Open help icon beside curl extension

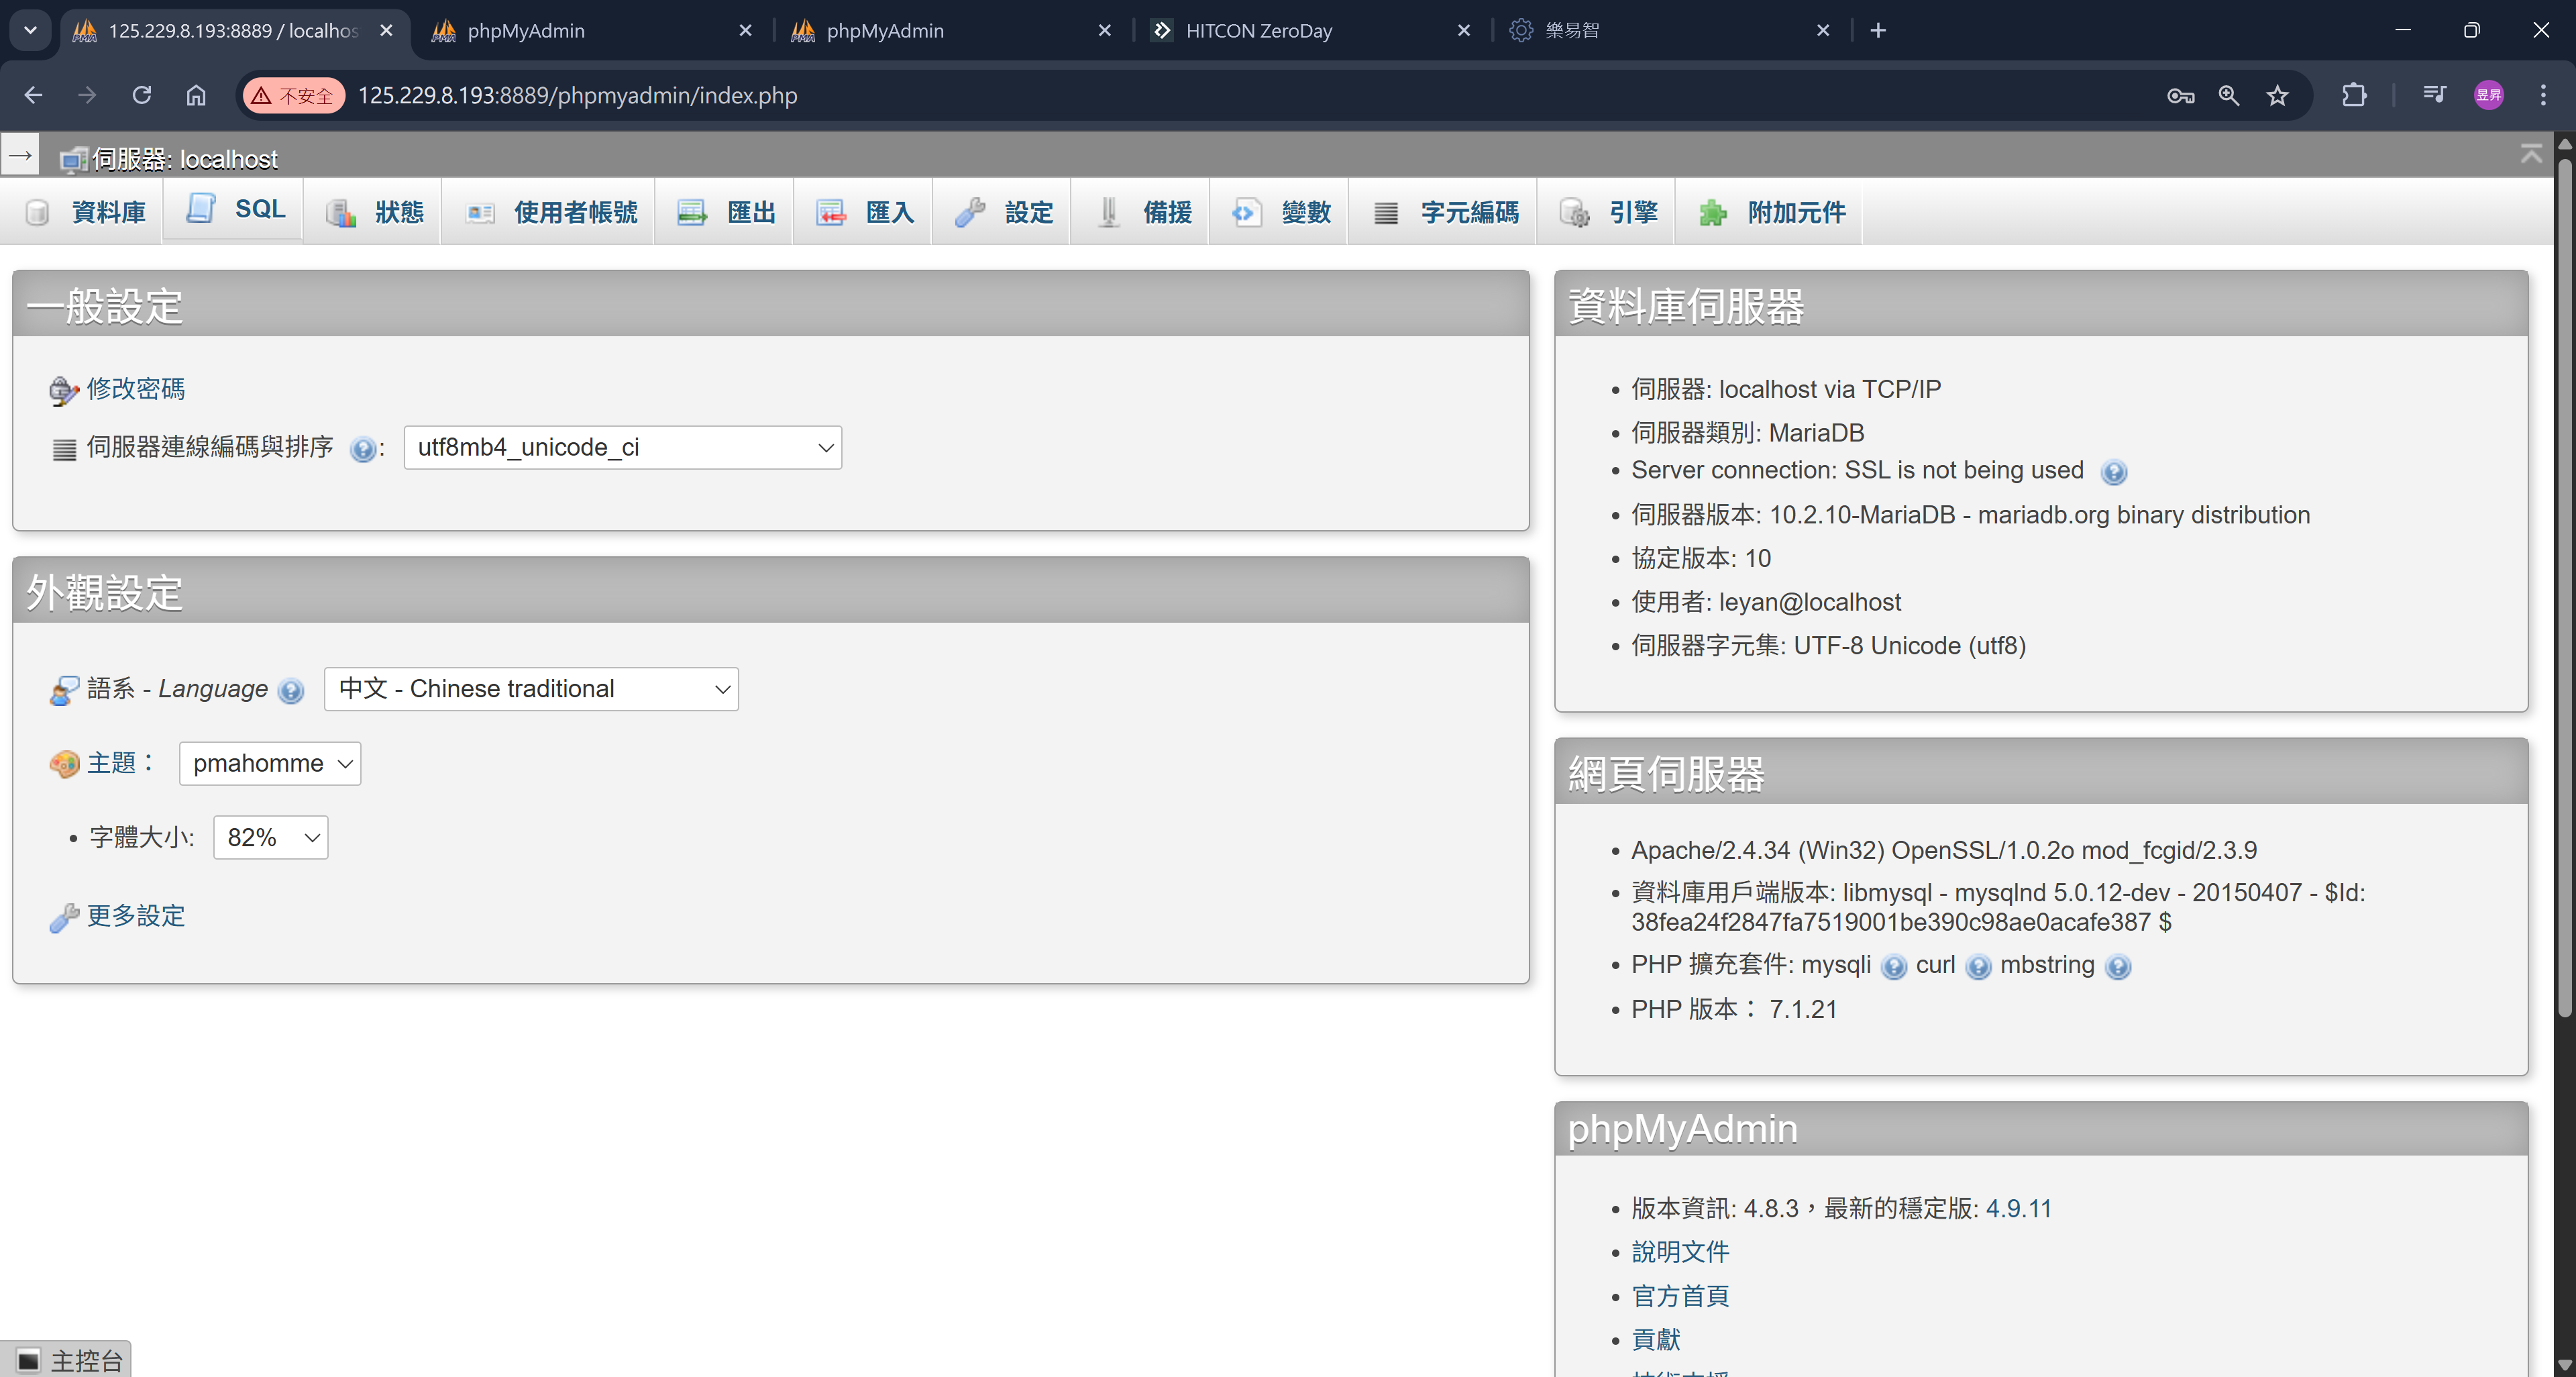point(1978,966)
